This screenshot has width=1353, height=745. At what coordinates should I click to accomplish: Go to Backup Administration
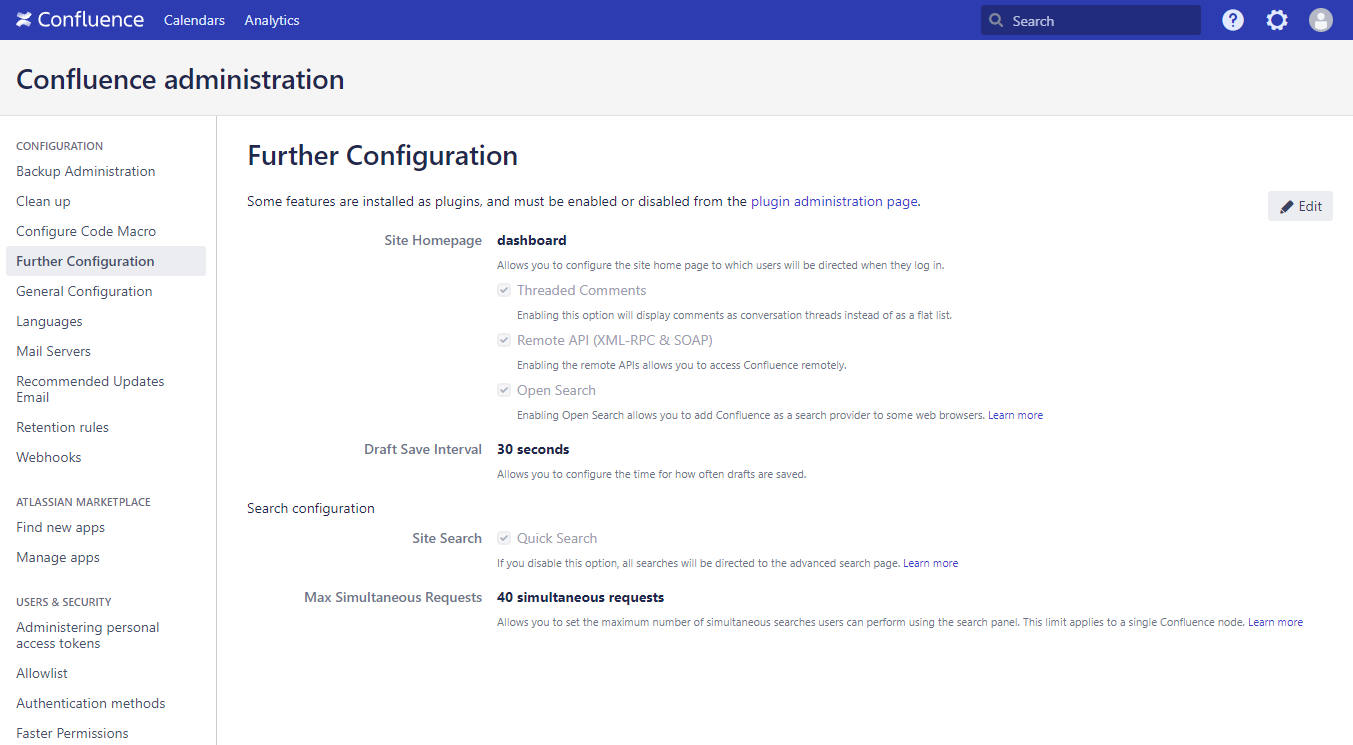(x=86, y=171)
